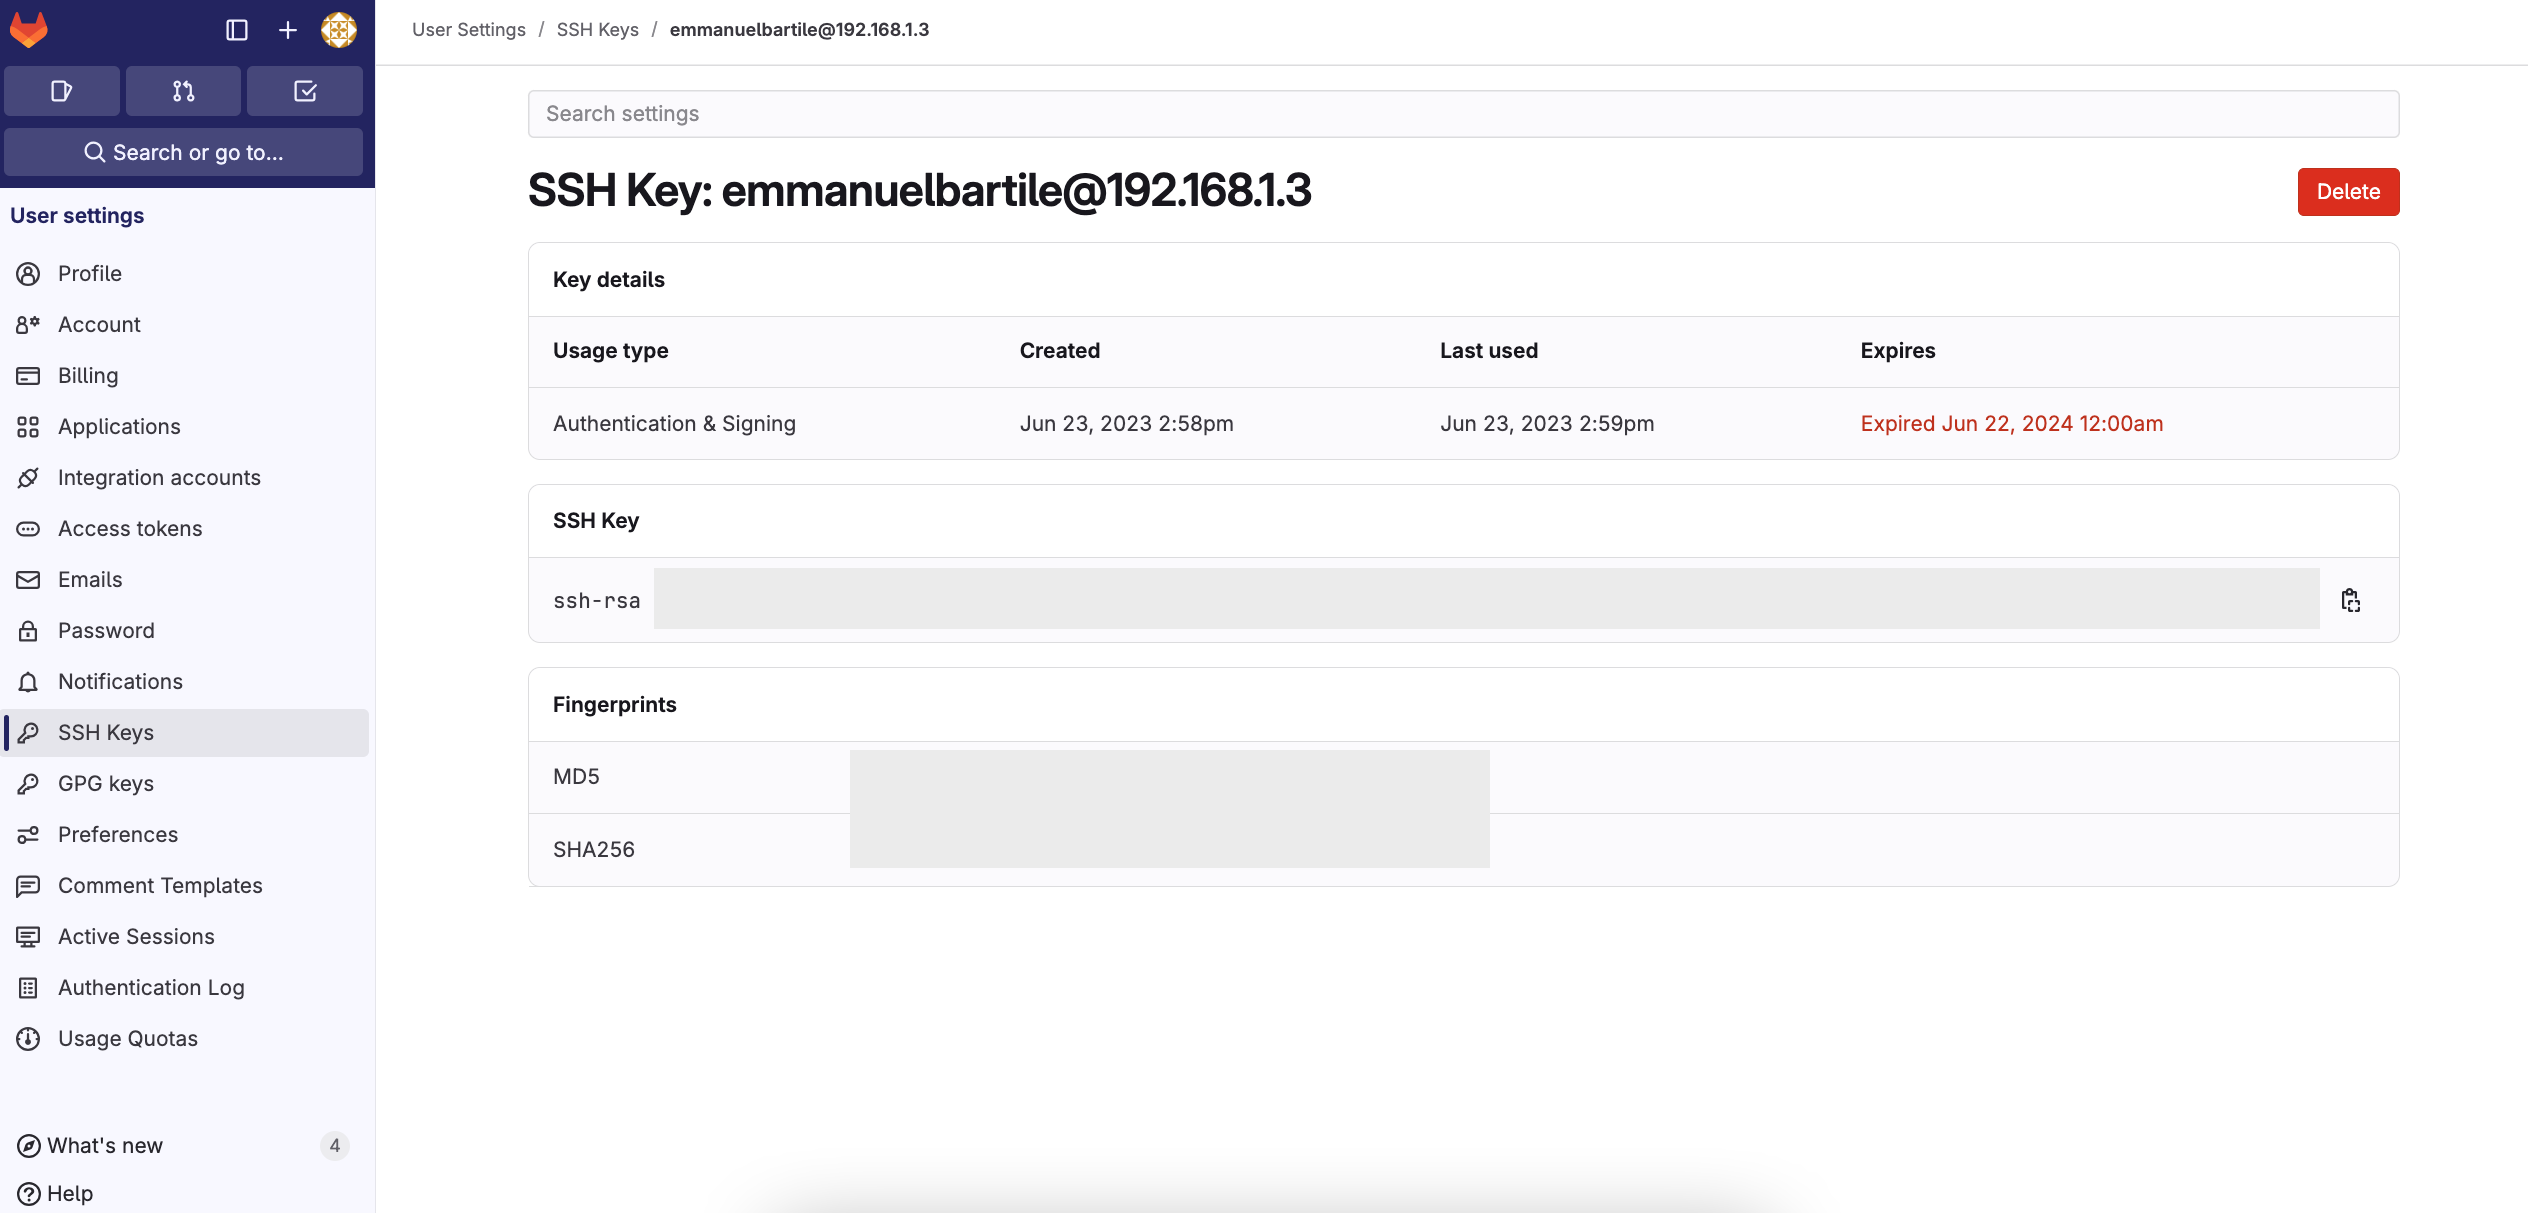View the Authentication Log
The image size is (2528, 1213).
click(x=151, y=987)
